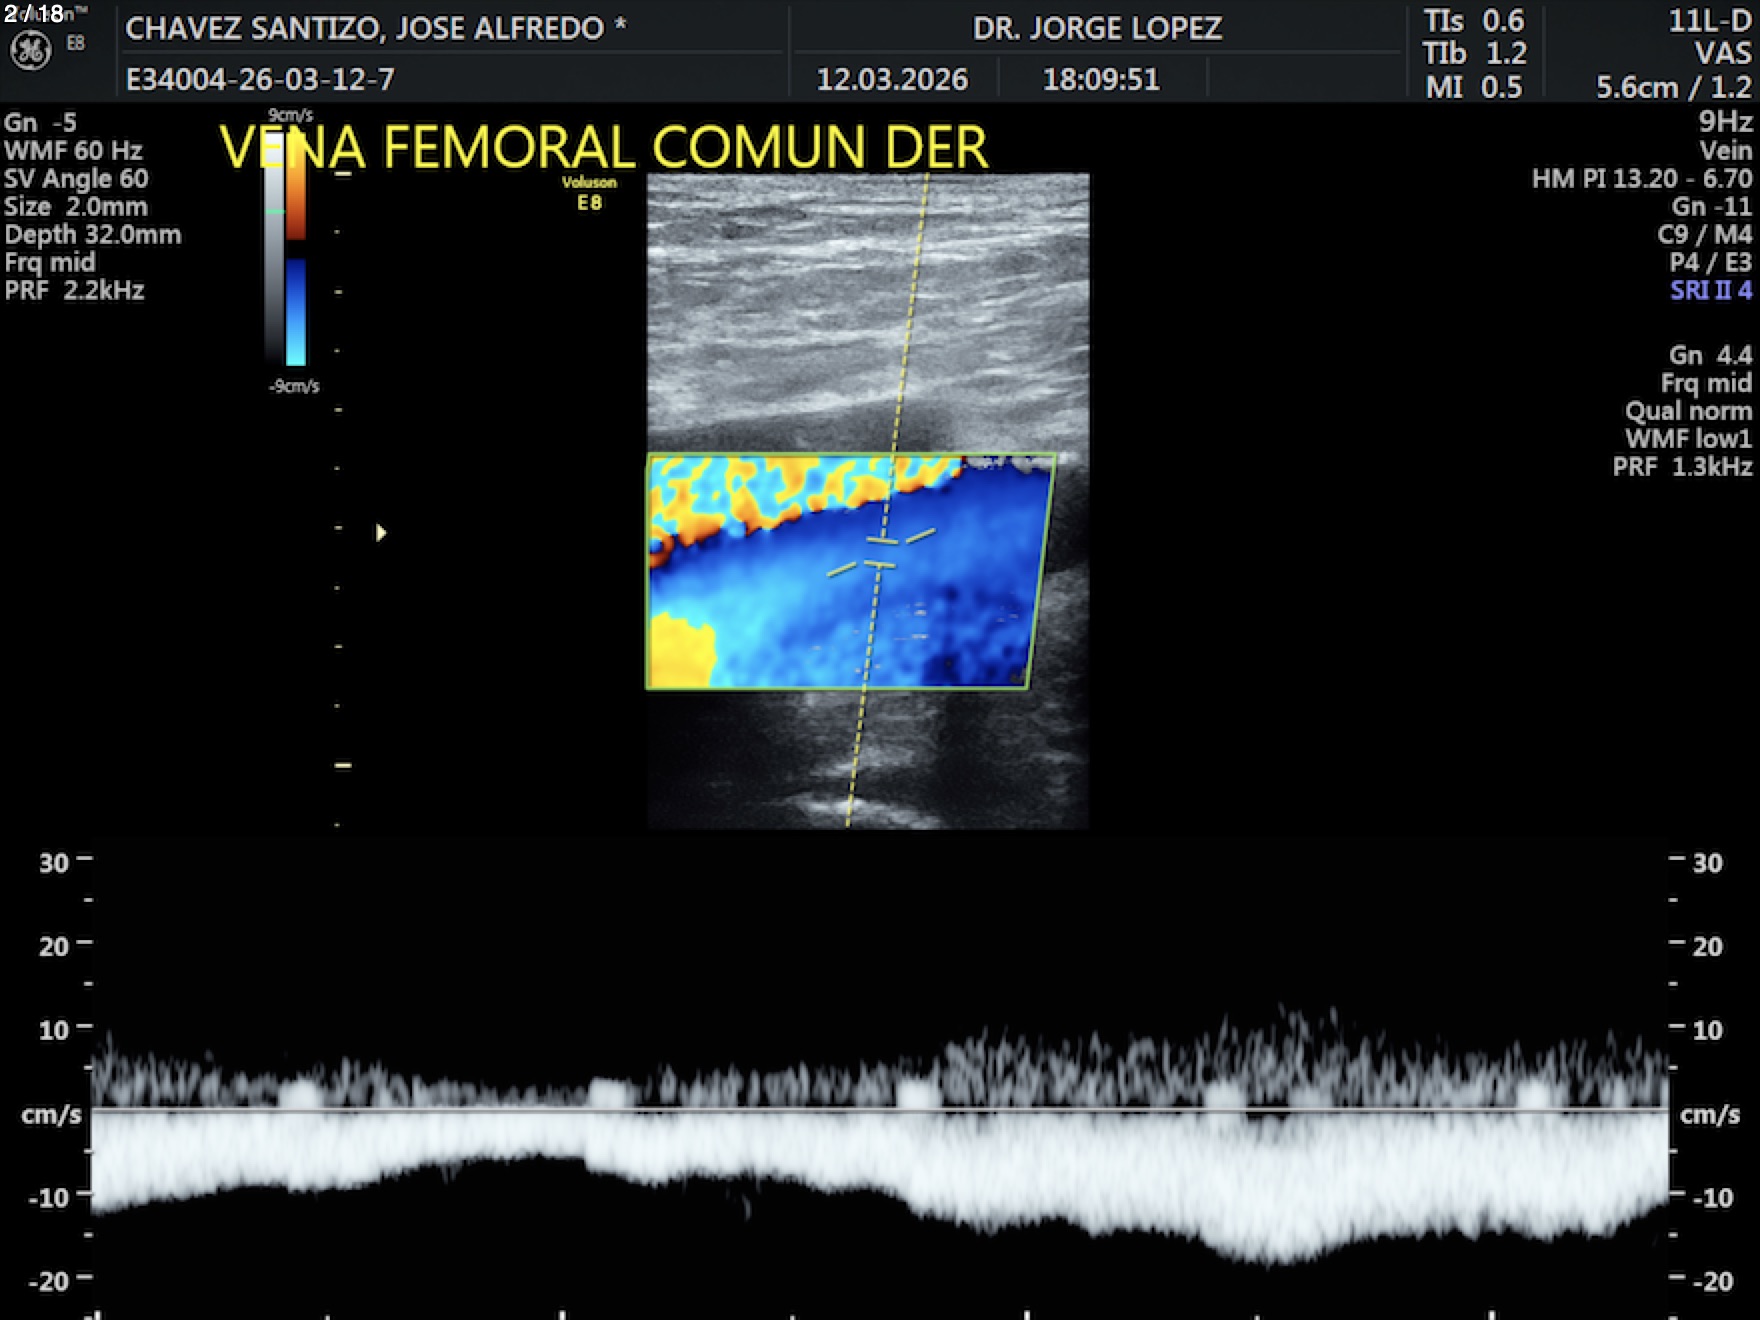1760x1320 pixels.
Task: Click the spectral Doppler baseline
Action: tap(880, 1109)
